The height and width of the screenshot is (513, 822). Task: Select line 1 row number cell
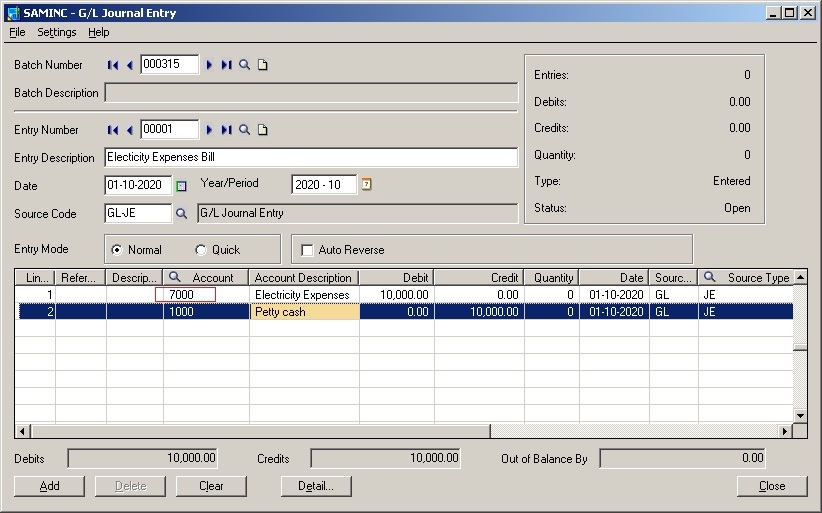pyautogui.click(x=35, y=295)
